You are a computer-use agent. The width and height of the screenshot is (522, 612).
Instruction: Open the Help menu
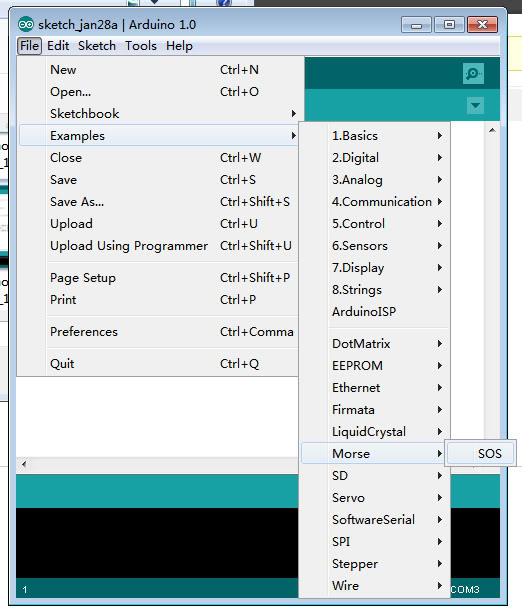(179, 46)
